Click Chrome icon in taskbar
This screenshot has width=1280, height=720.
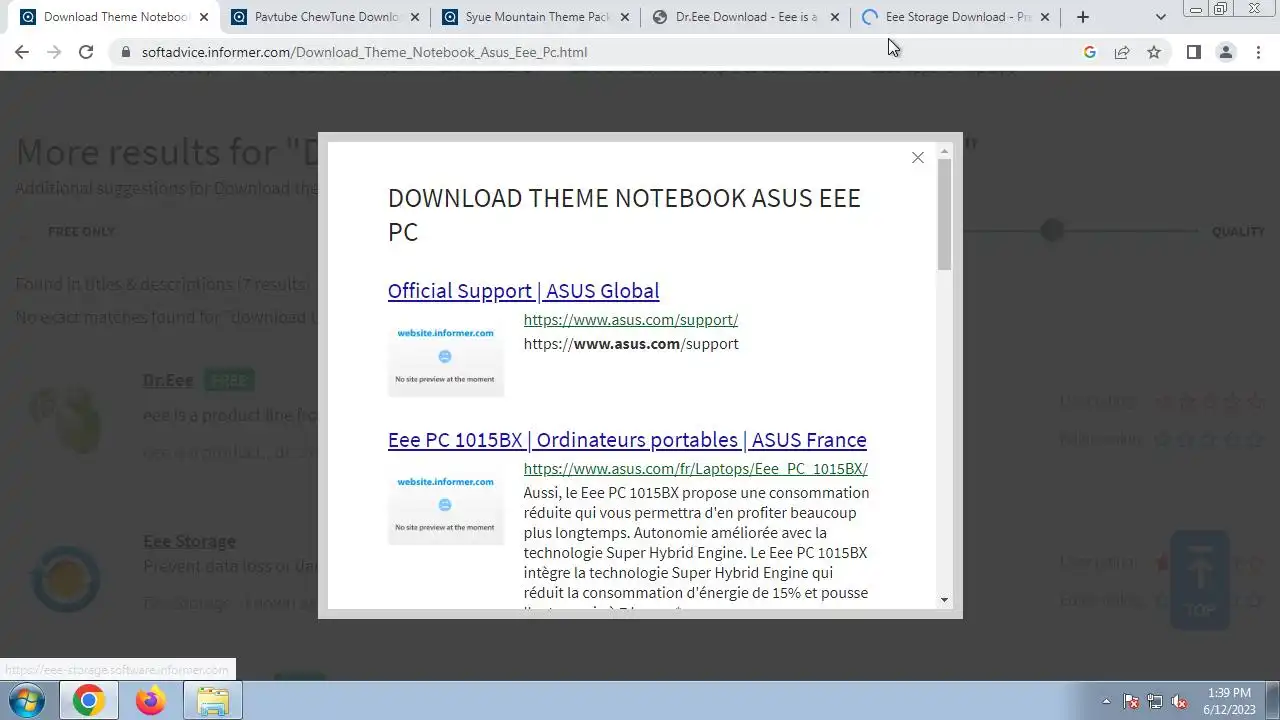[x=88, y=701]
